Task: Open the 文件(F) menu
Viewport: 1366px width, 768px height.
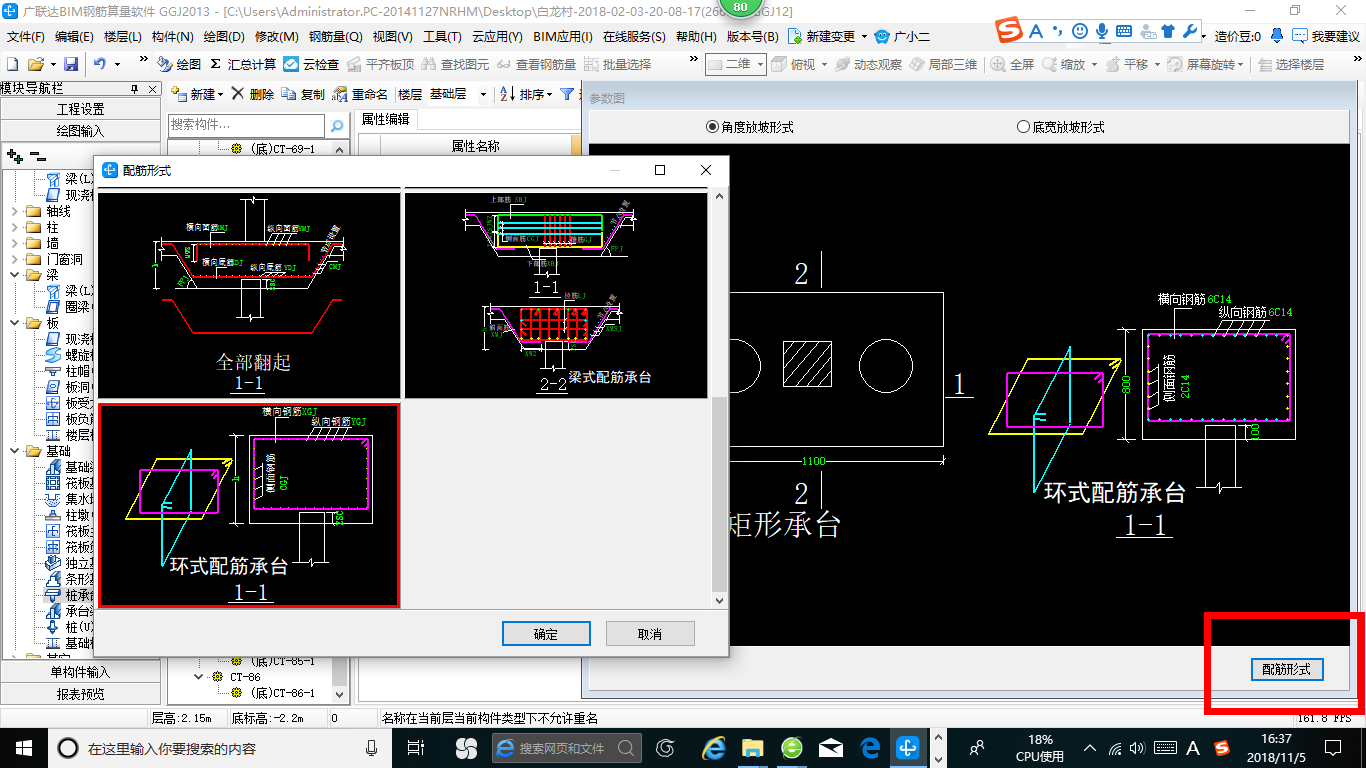Action: tap(26, 36)
